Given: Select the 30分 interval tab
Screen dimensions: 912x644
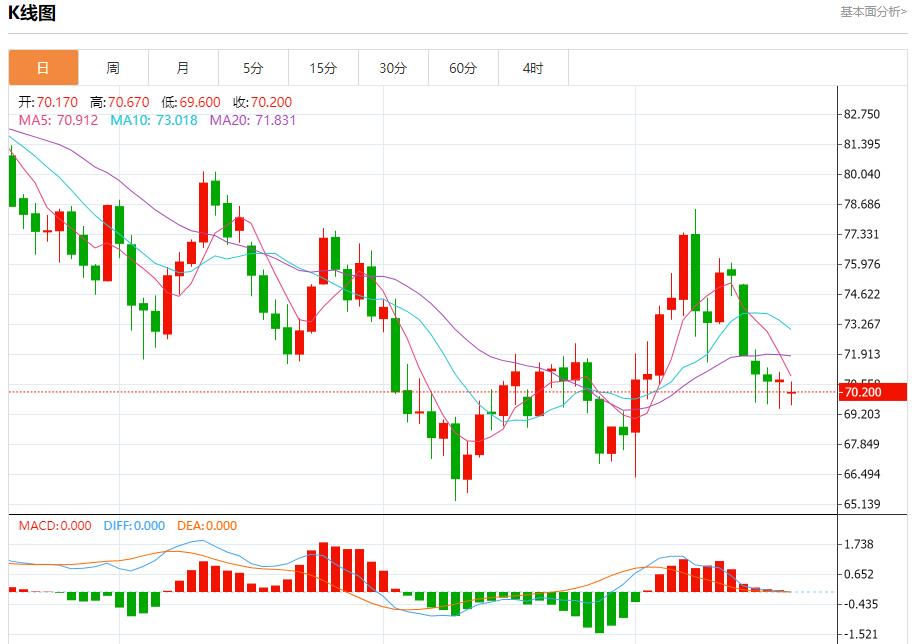Looking at the screenshot, I should tap(393, 68).
